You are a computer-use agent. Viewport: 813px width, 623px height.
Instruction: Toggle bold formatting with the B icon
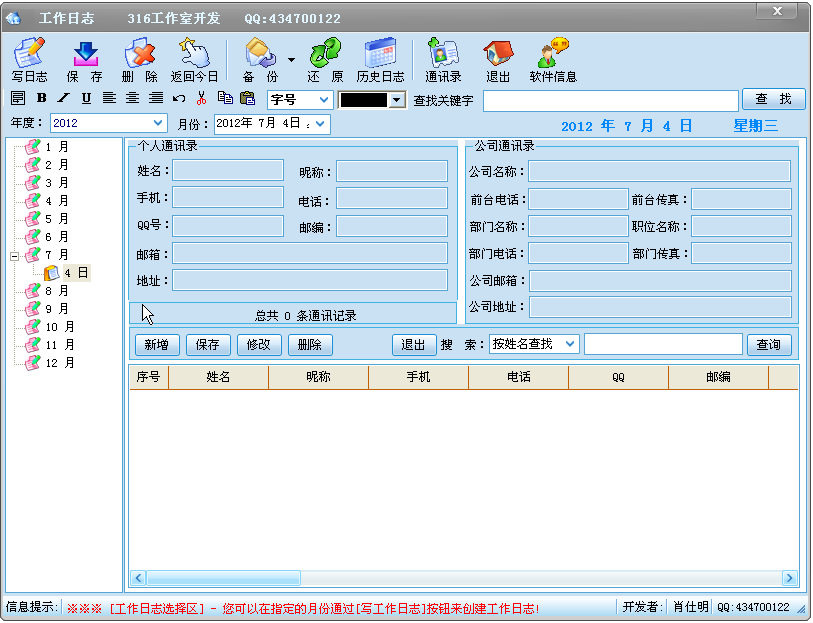click(x=40, y=97)
